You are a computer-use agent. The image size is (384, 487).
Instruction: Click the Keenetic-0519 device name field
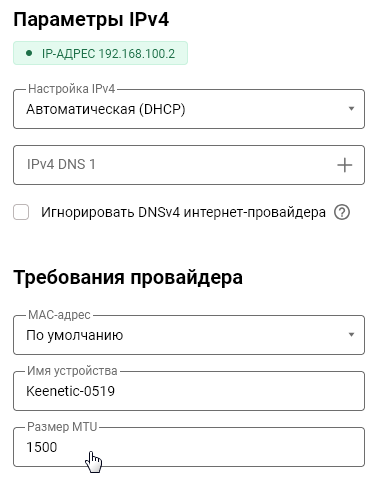[x=189, y=391]
